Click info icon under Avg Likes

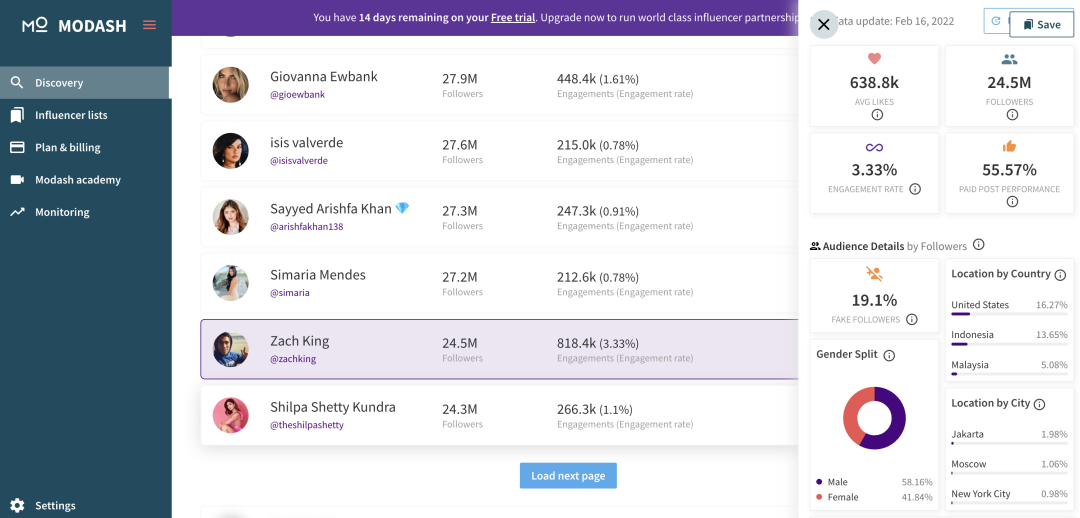pos(877,115)
